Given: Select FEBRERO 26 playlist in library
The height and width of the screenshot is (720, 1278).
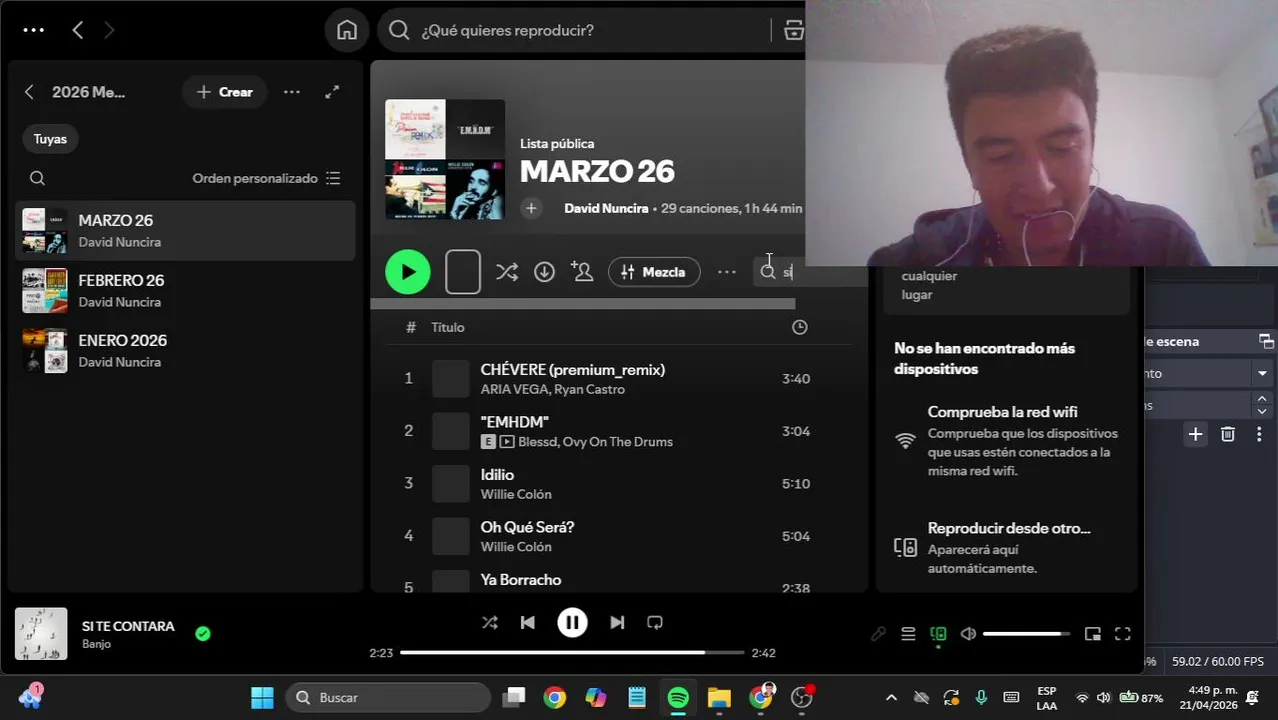Looking at the screenshot, I should tap(185, 290).
